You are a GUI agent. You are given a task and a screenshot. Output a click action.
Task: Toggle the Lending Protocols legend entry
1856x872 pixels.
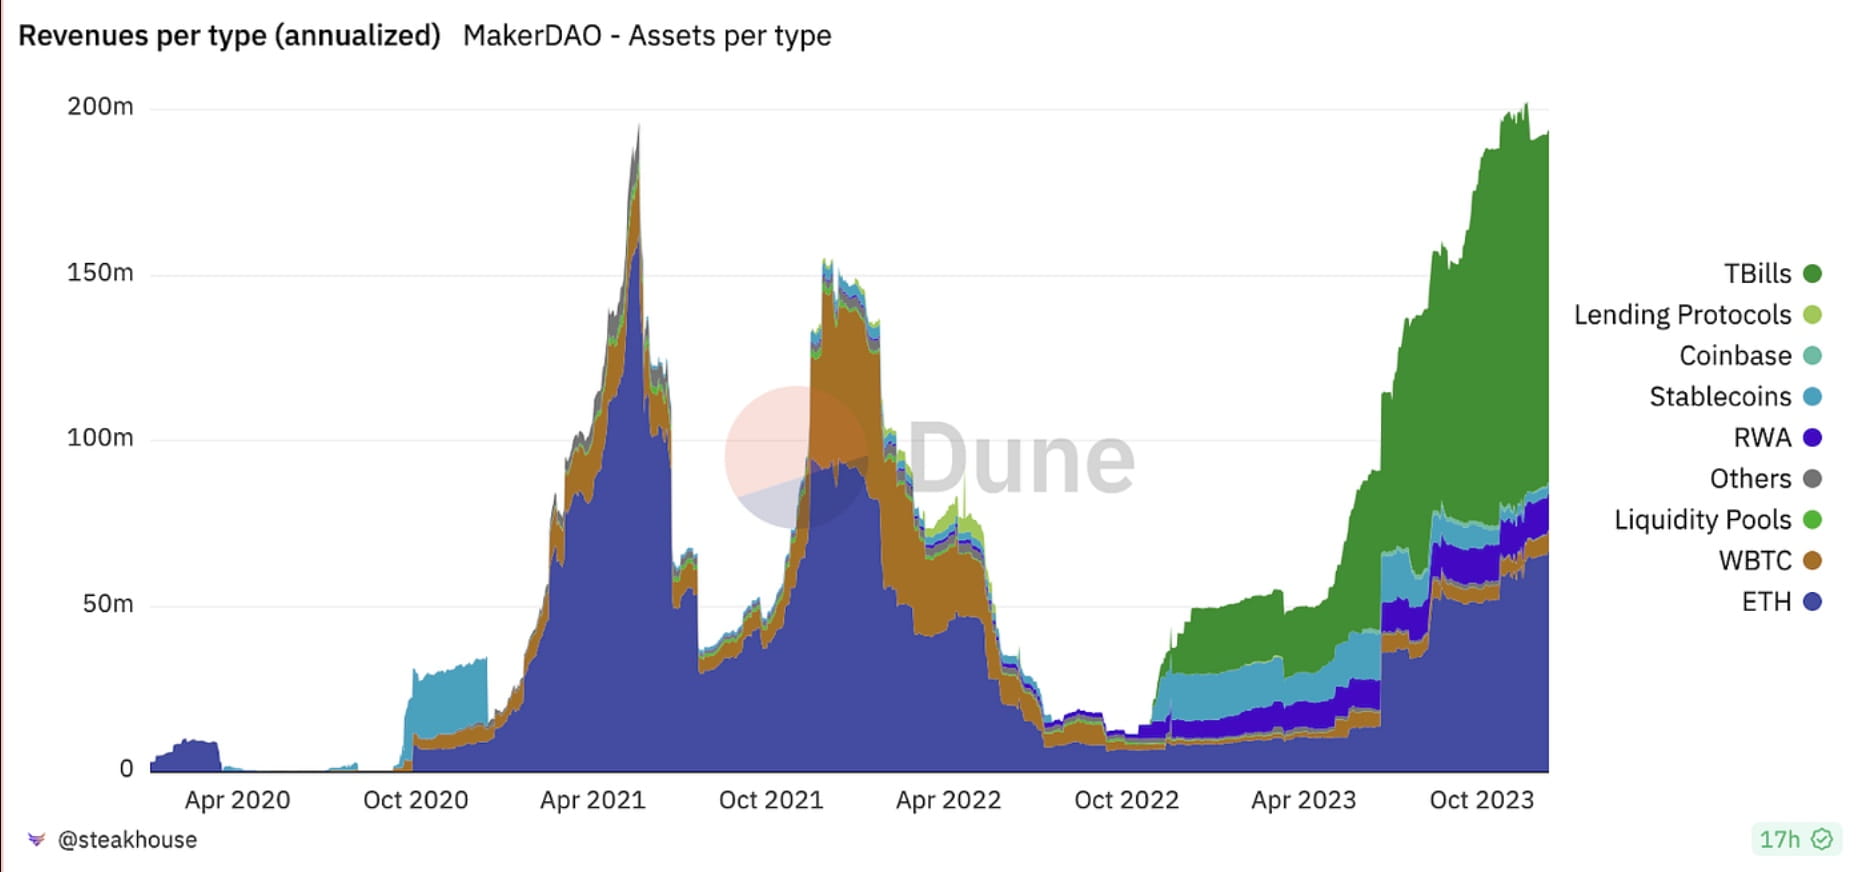pos(1697,314)
